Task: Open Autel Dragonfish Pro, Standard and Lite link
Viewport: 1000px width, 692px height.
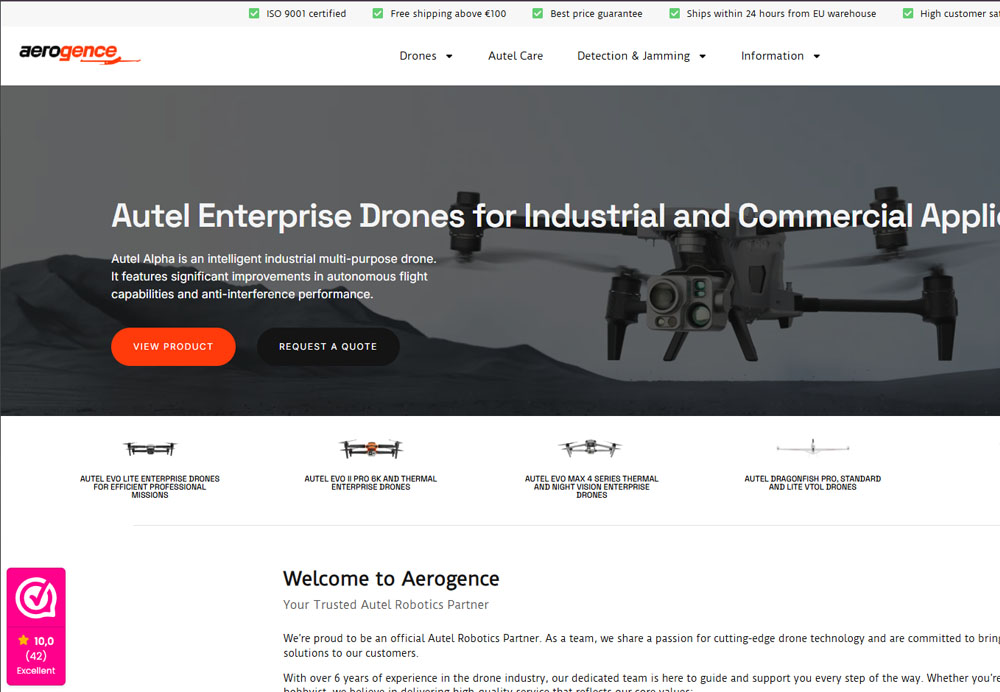Action: 812,483
